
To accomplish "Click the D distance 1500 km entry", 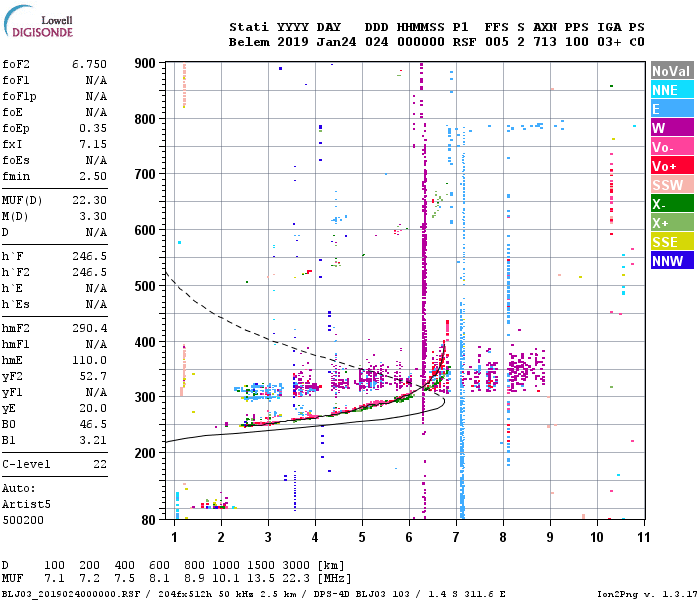I will click(x=261, y=565).
